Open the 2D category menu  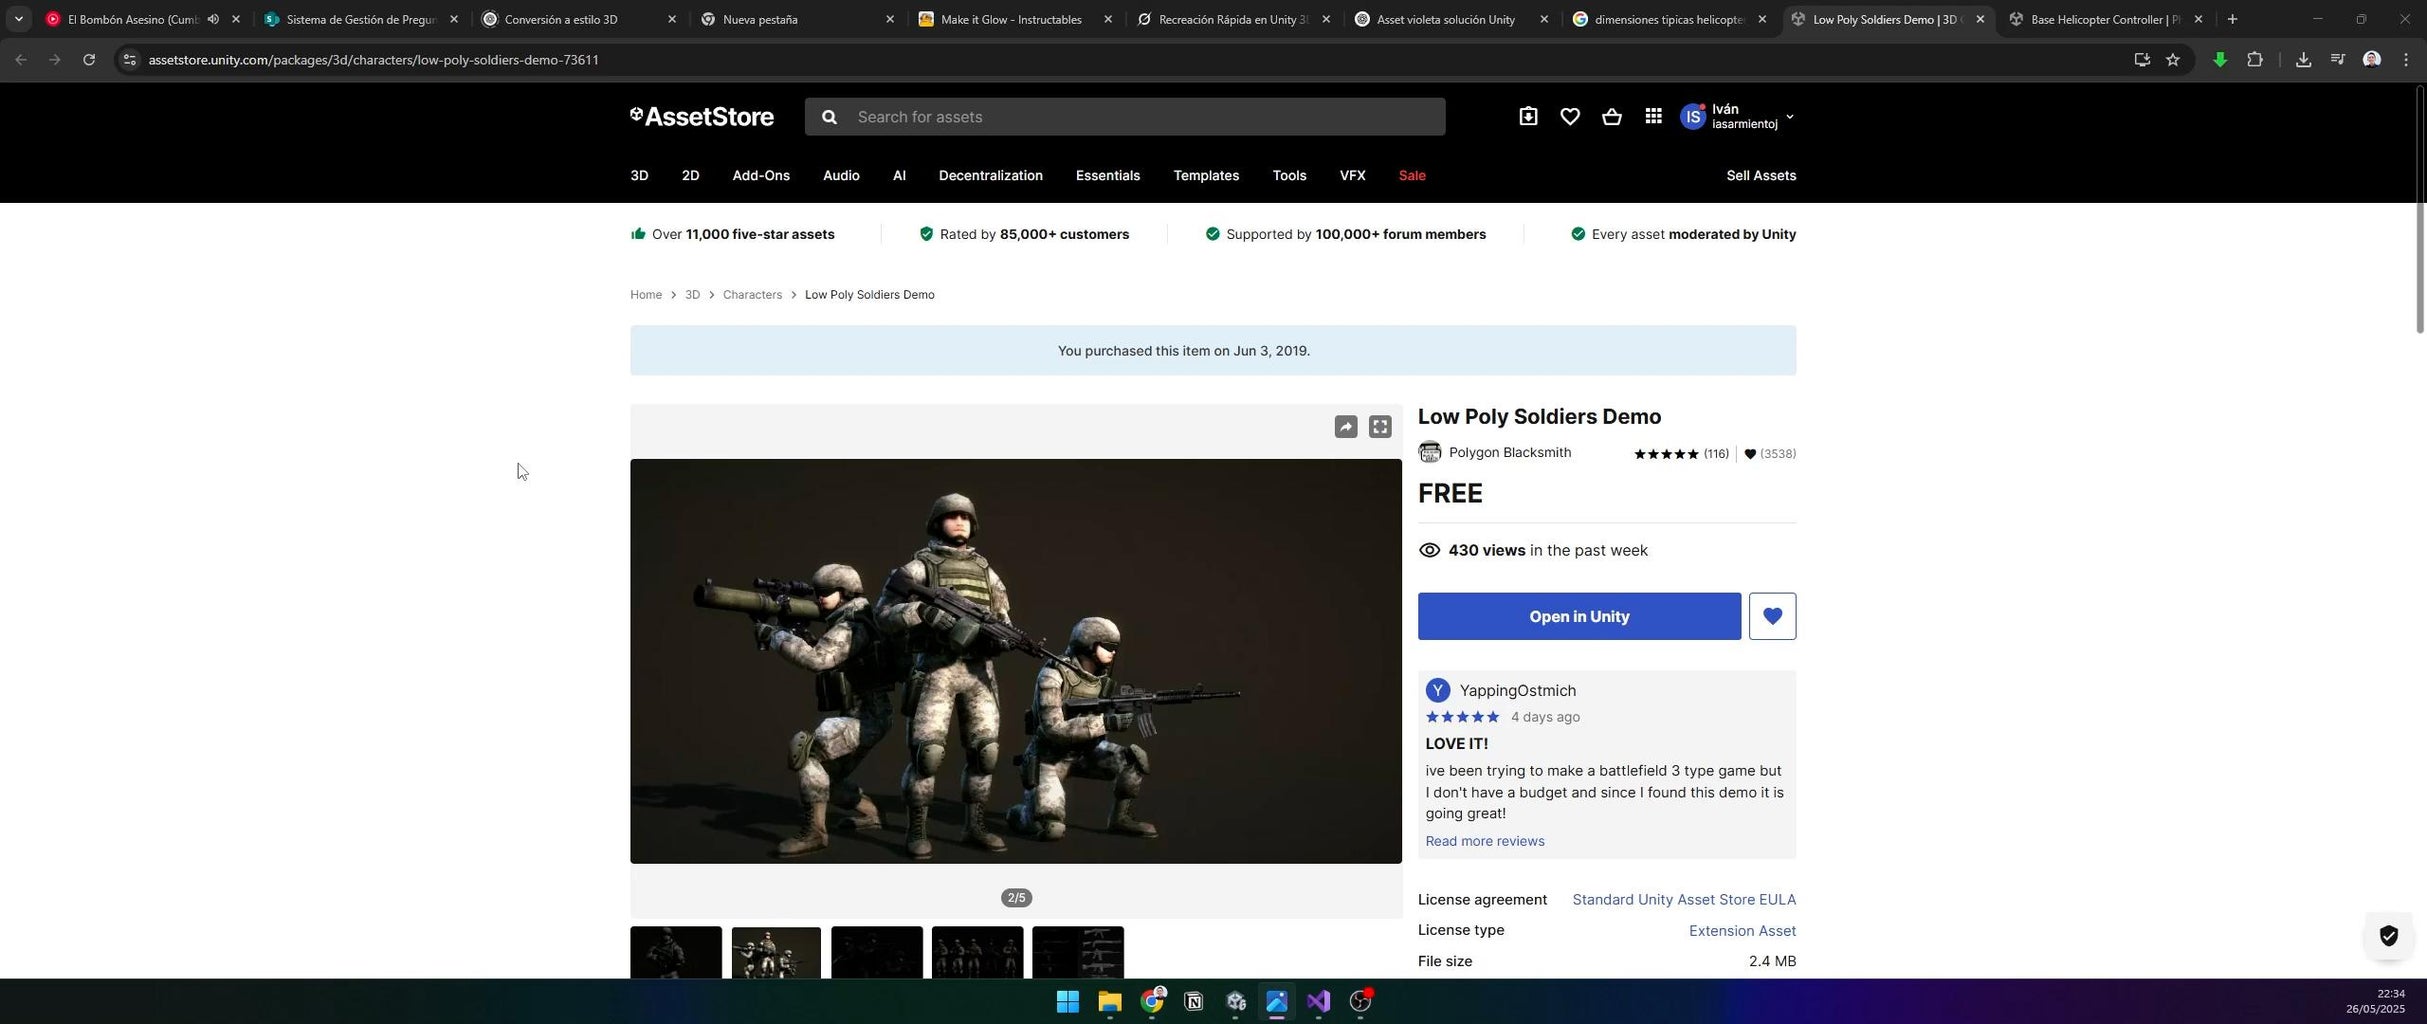(x=690, y=175)
